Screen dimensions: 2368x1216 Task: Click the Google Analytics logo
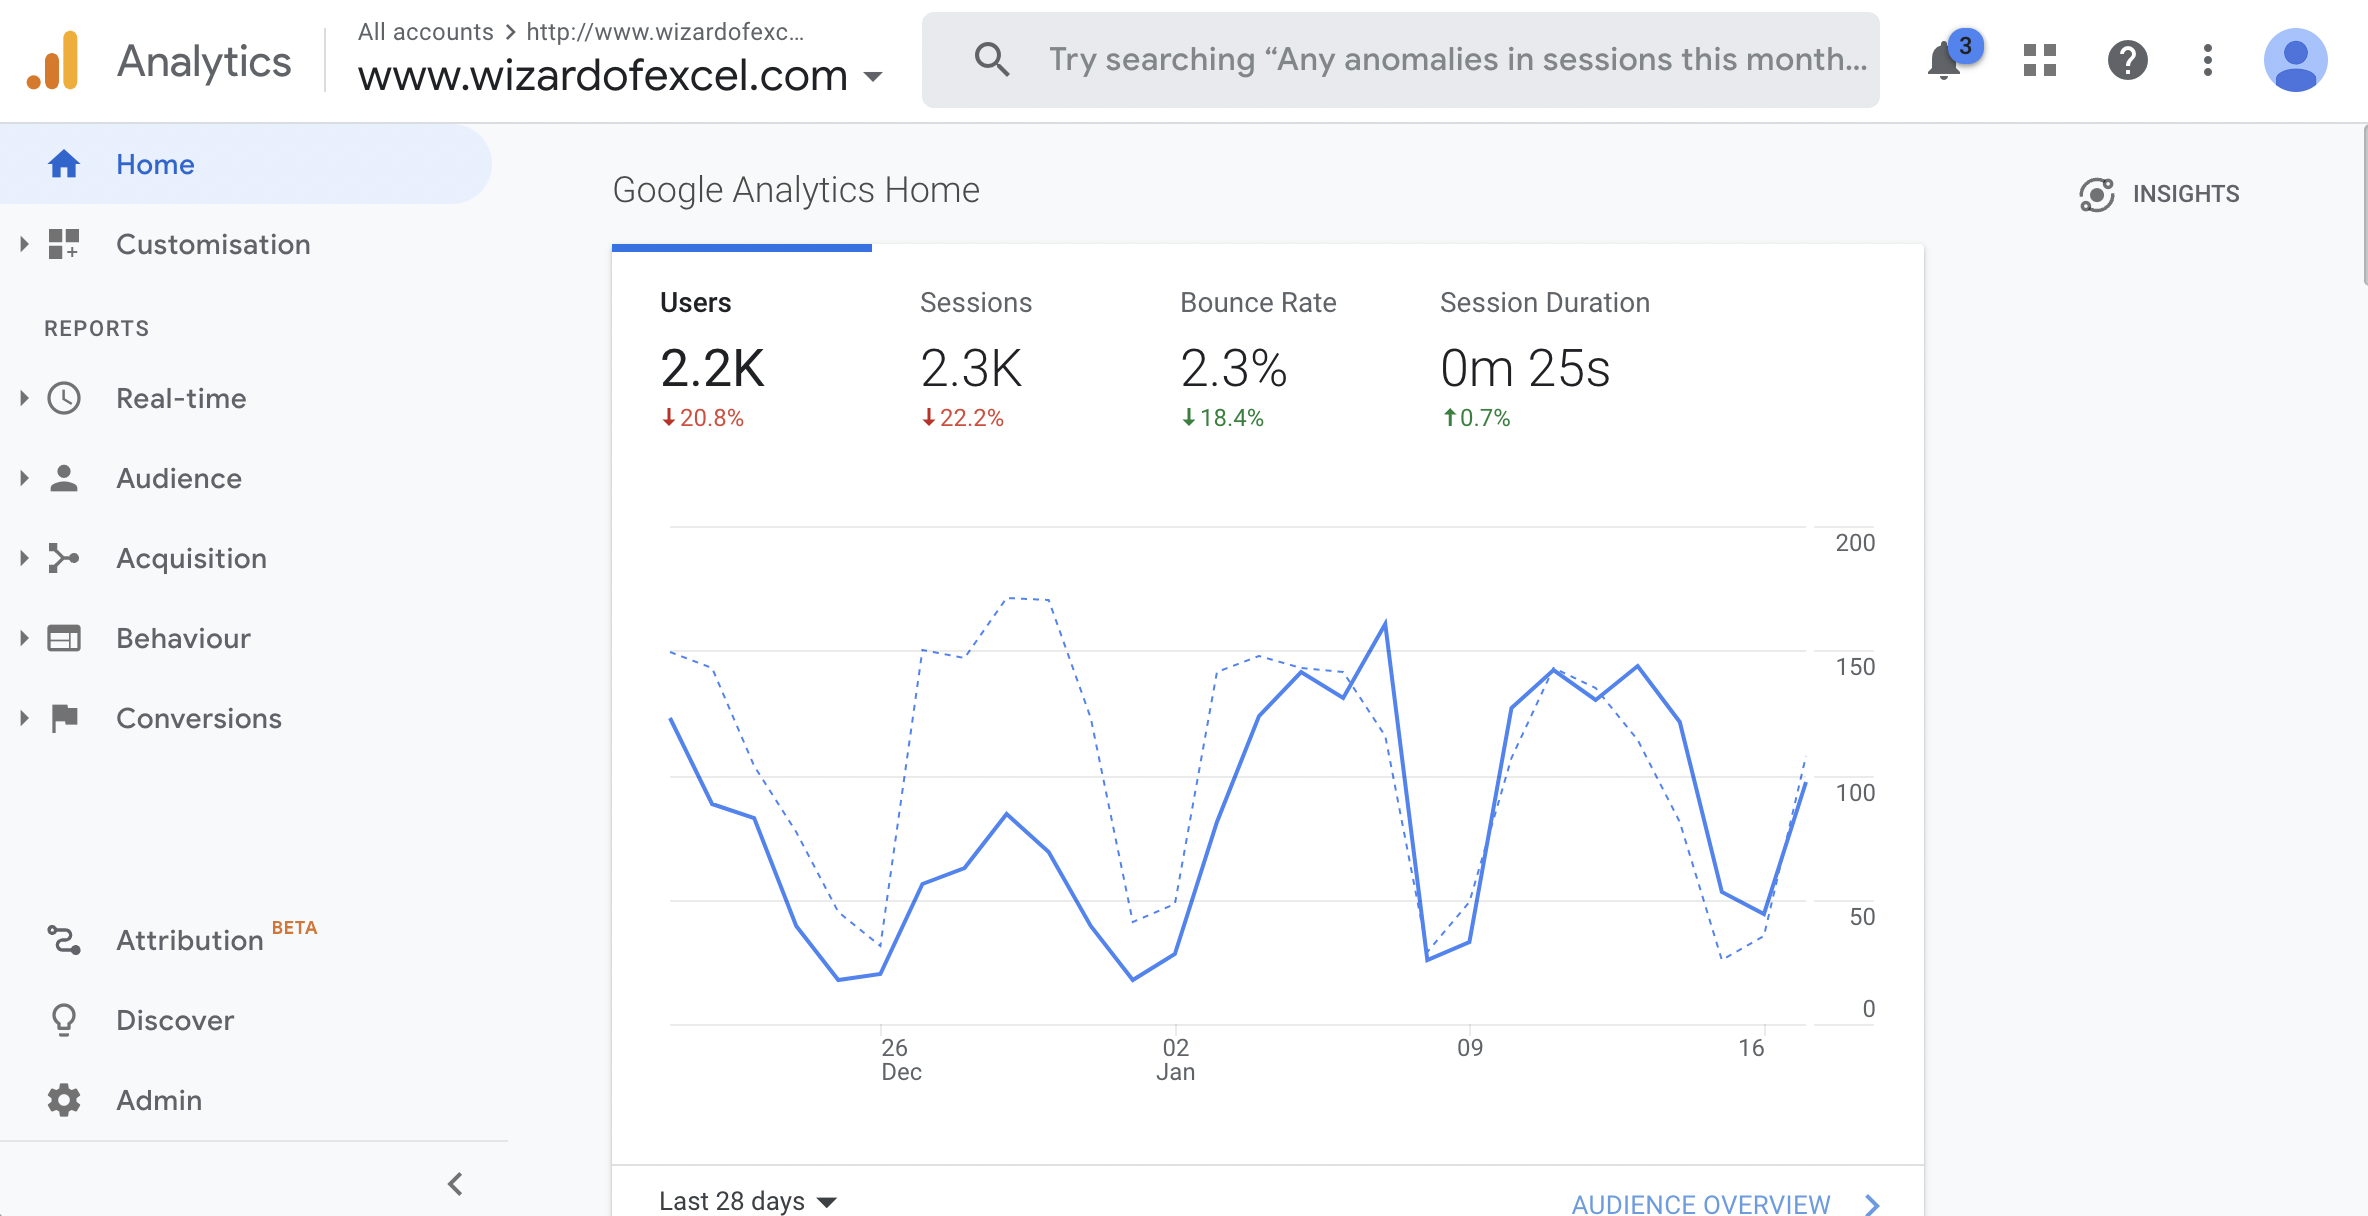coord(53,61)
